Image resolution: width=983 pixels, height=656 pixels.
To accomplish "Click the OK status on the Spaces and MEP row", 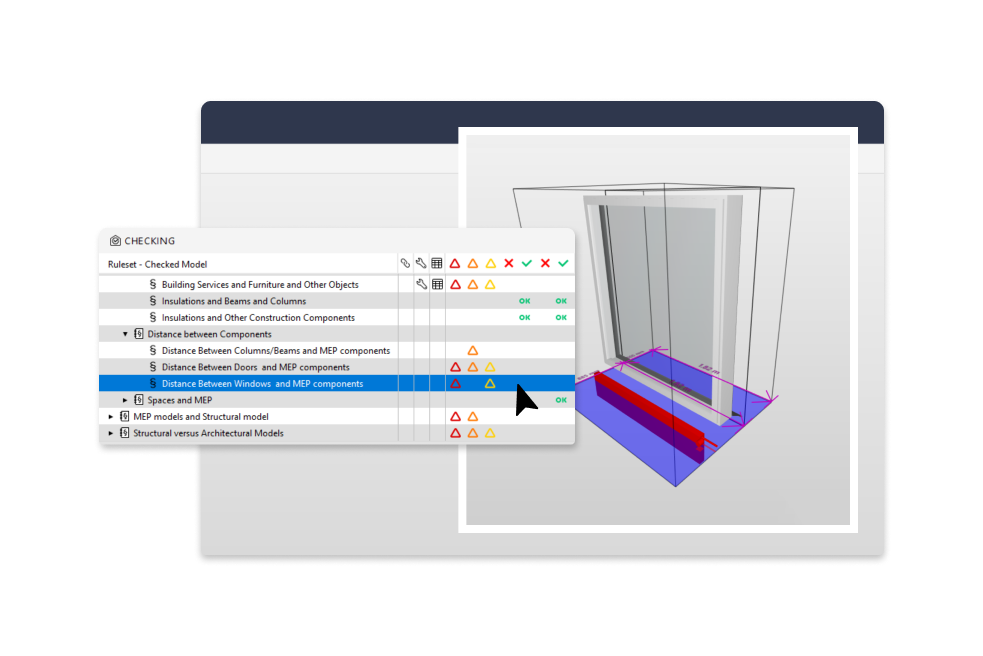I will (x=559, y=399).
